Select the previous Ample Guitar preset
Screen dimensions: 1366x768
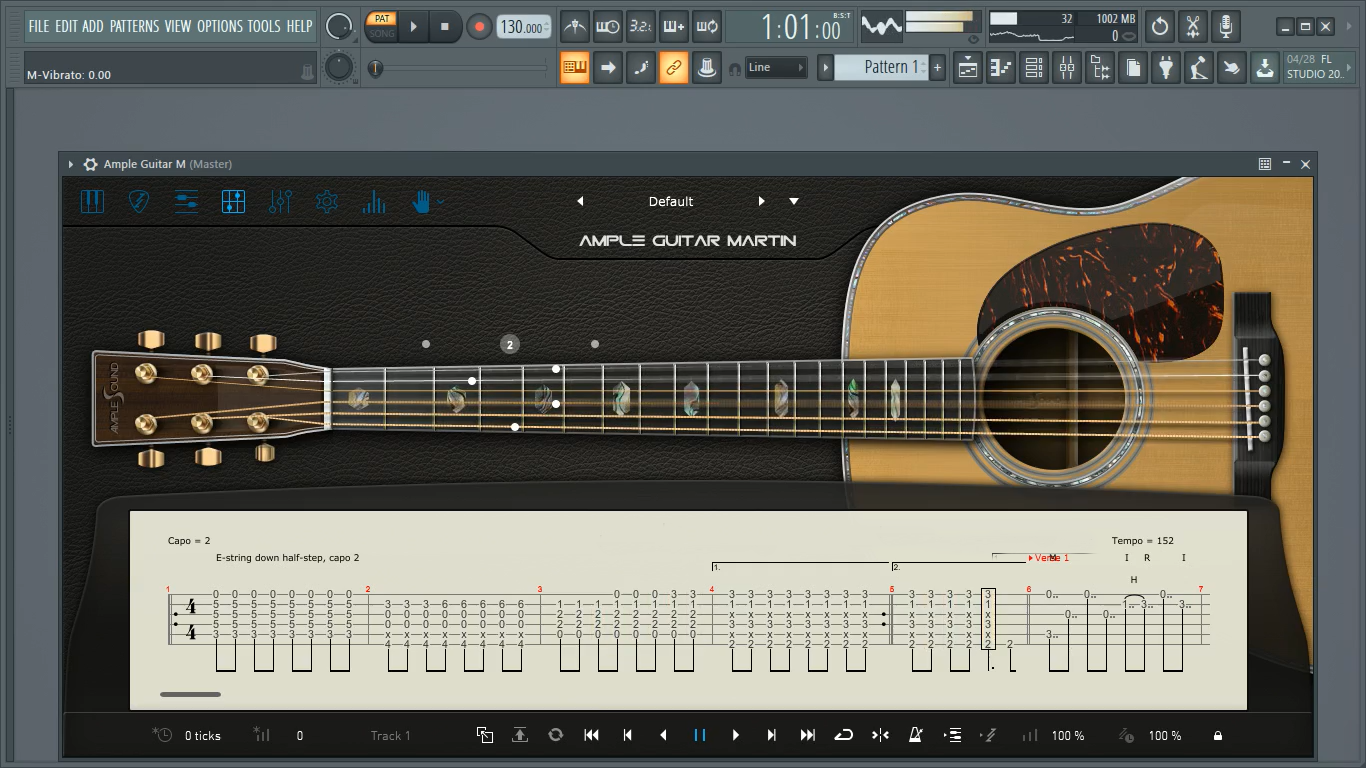click(580, 201)
